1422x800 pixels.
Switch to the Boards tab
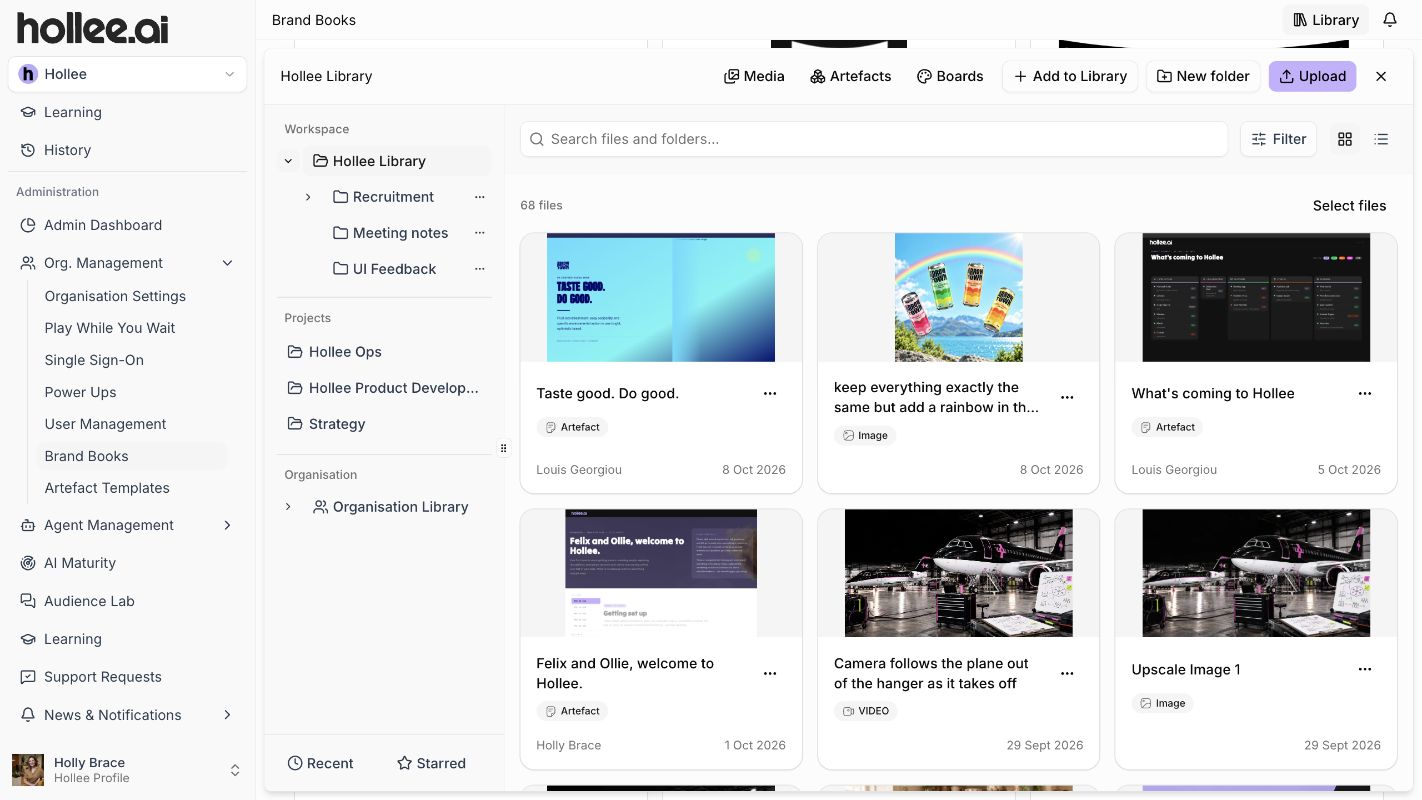point(950,76)
